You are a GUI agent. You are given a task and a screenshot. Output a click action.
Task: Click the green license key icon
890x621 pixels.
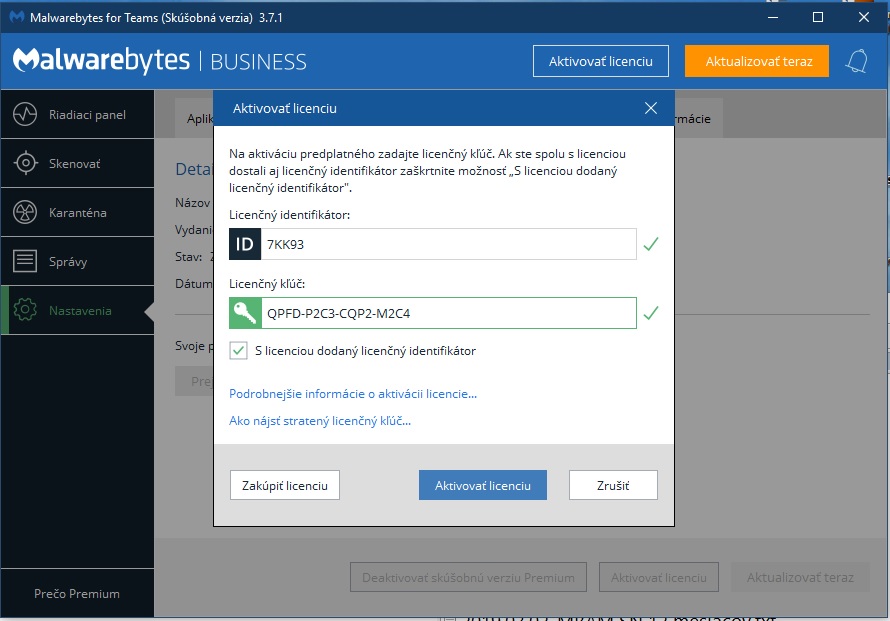point(245,313)
